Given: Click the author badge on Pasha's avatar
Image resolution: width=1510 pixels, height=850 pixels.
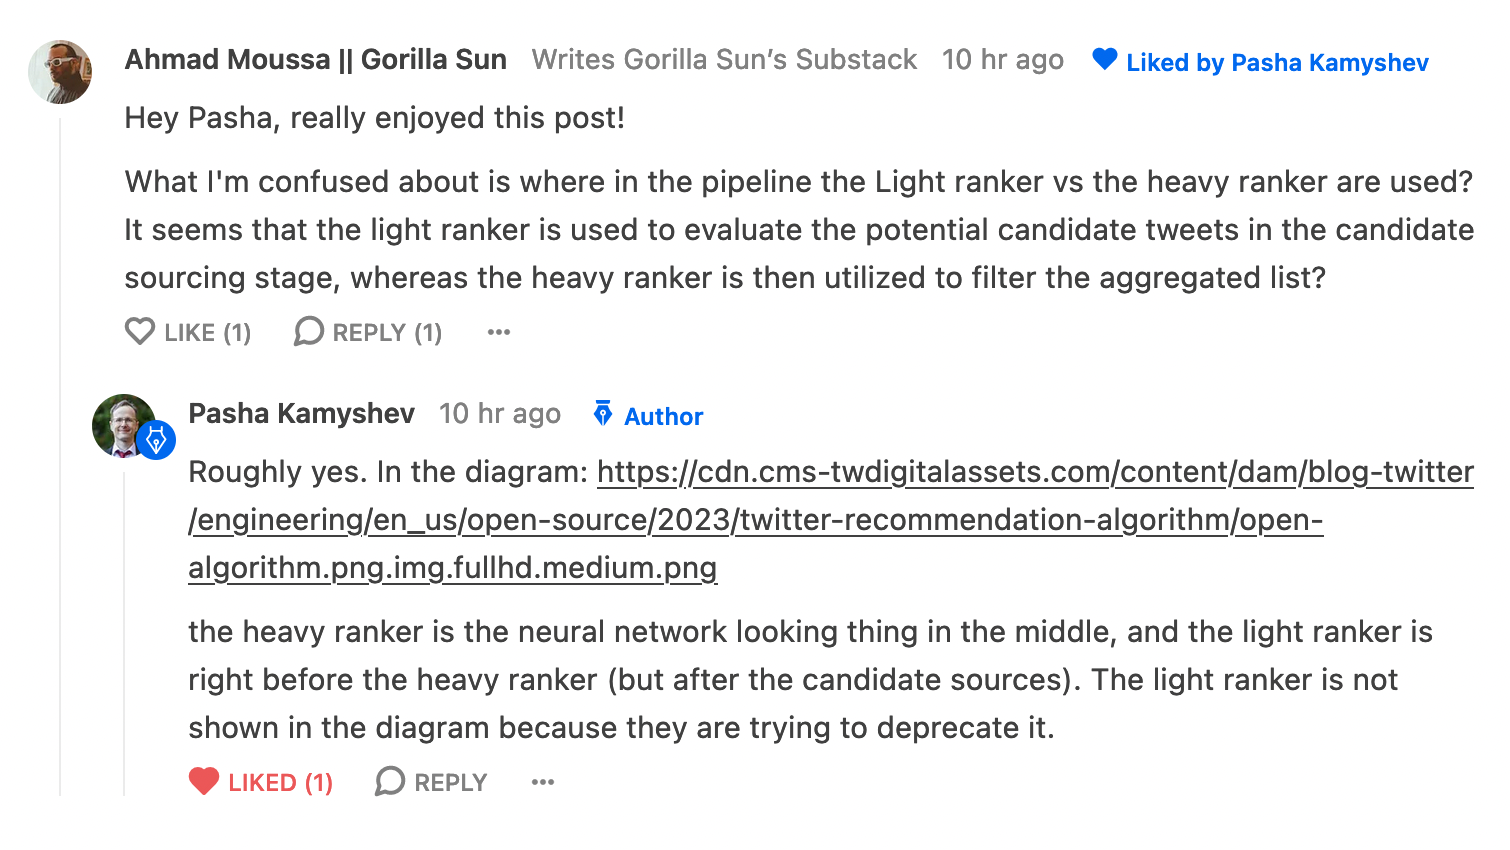Looking at the screenshot, I should 156,440.
